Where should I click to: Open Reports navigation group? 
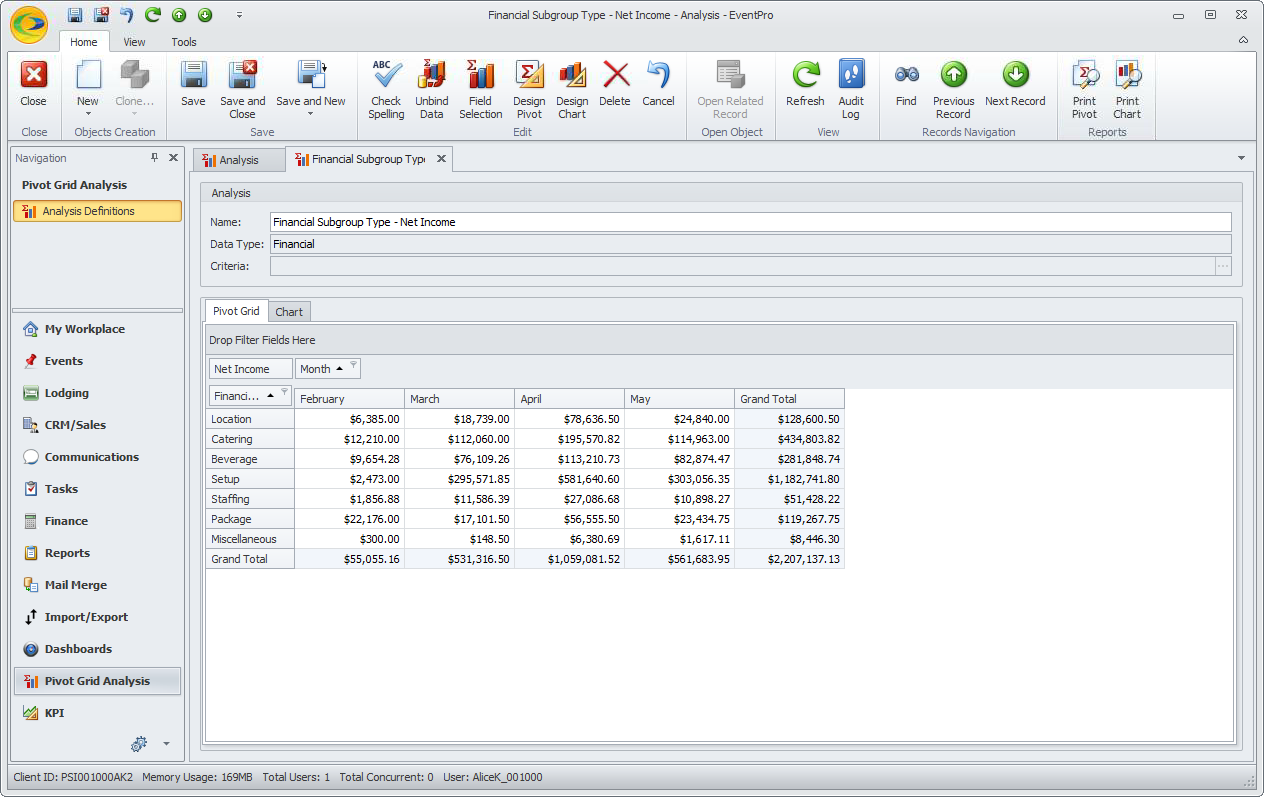tap(97, 553)
